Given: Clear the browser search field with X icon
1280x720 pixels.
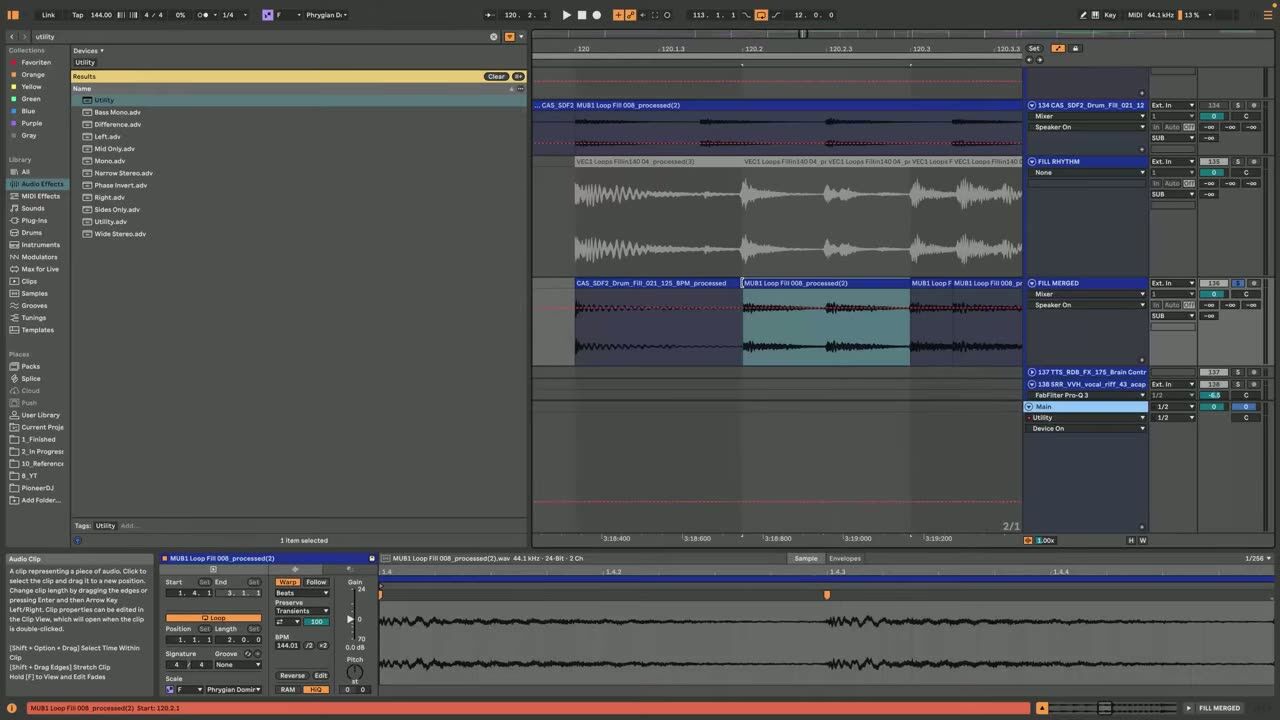Looking at the screenshot, I should [493, 37].
